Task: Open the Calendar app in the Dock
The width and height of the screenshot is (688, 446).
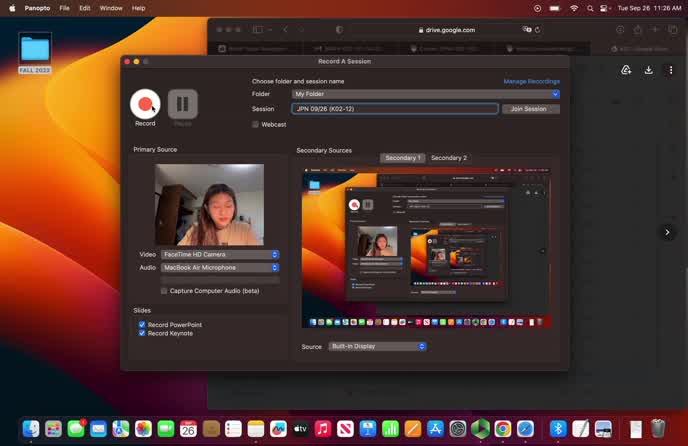Action: [x=188, y=428]
